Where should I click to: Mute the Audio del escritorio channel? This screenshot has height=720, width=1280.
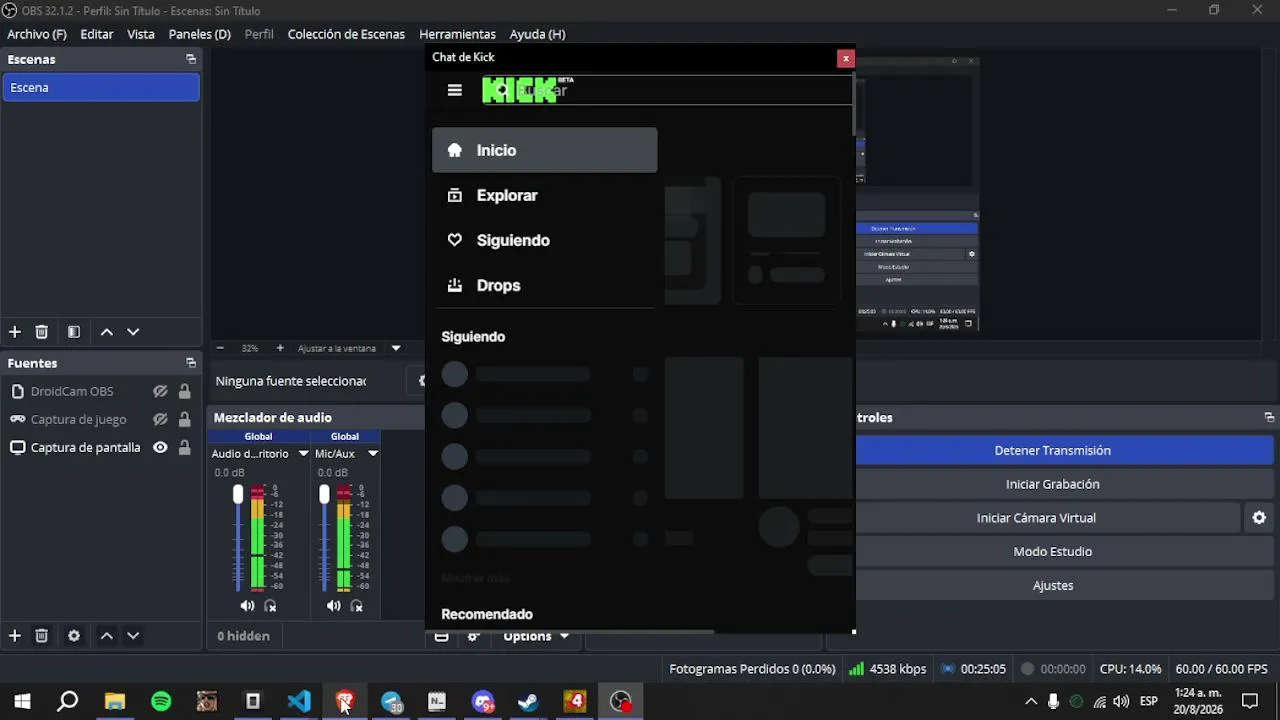point(247,606)
